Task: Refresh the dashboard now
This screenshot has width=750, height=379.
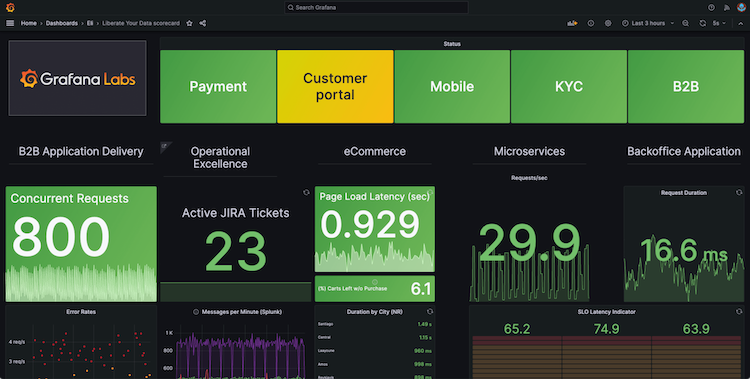Action: coord(702,23)
